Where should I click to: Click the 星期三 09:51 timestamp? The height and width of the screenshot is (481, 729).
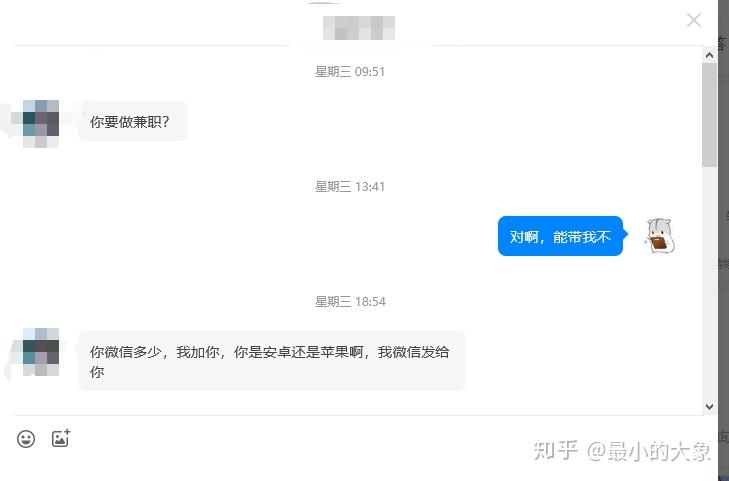(x=350, y=72)
